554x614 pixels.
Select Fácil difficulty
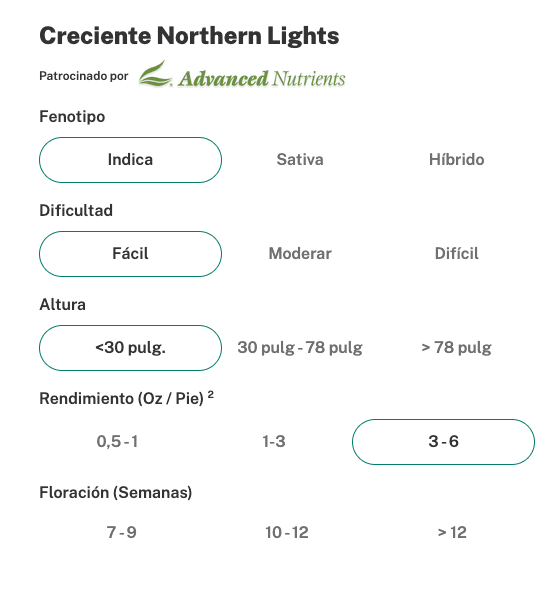click(130, 254)
